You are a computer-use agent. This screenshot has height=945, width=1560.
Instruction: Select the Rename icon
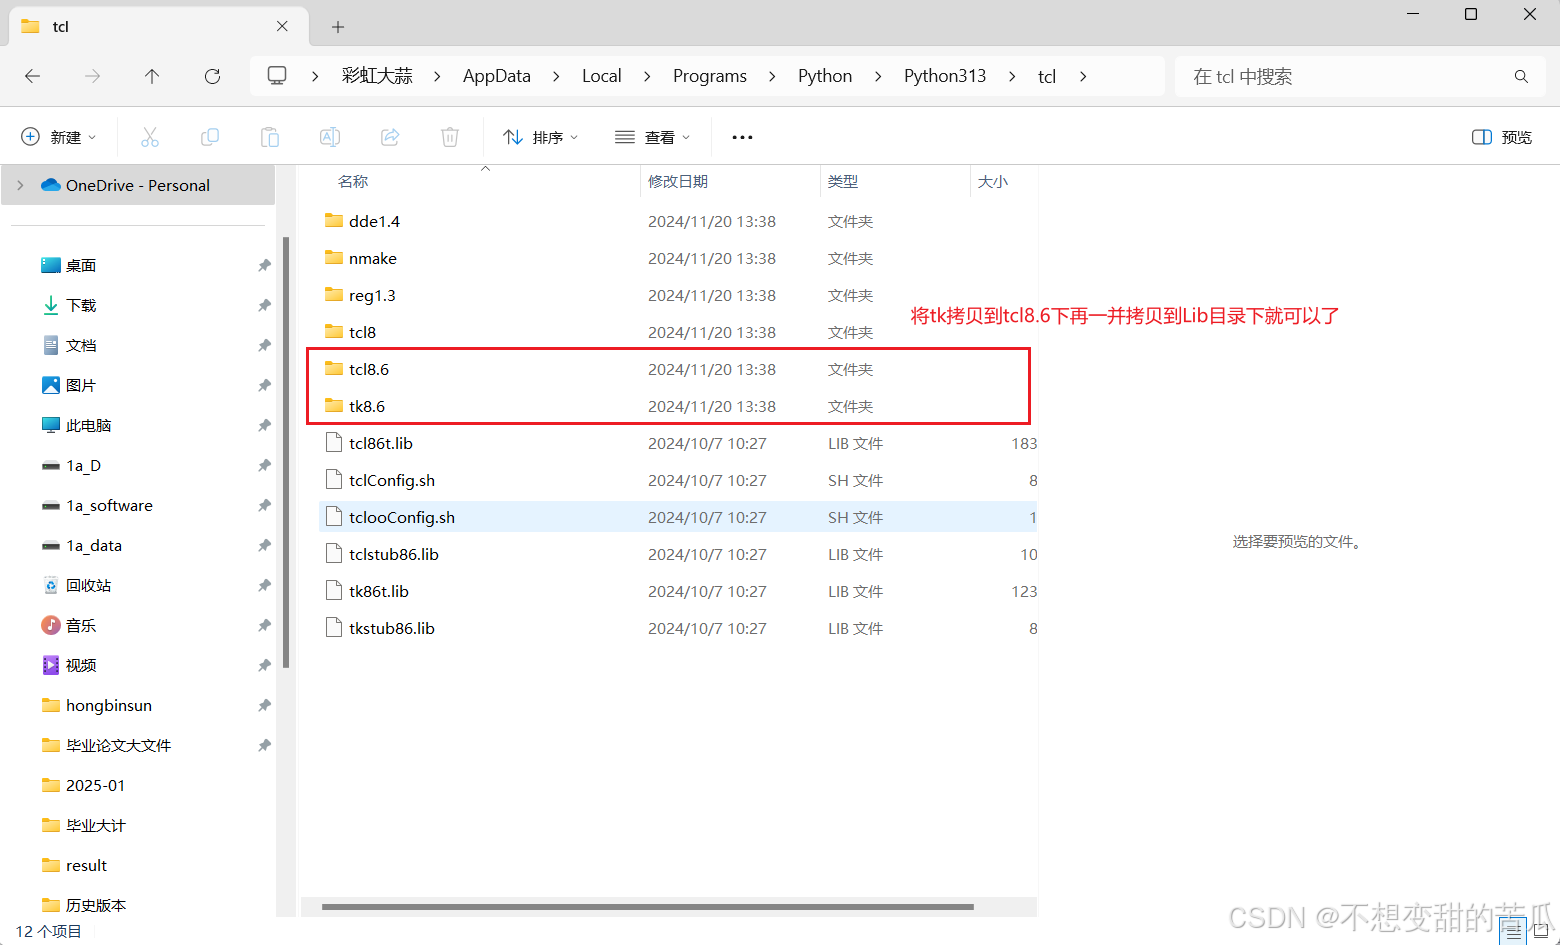(x=330, y=137)
